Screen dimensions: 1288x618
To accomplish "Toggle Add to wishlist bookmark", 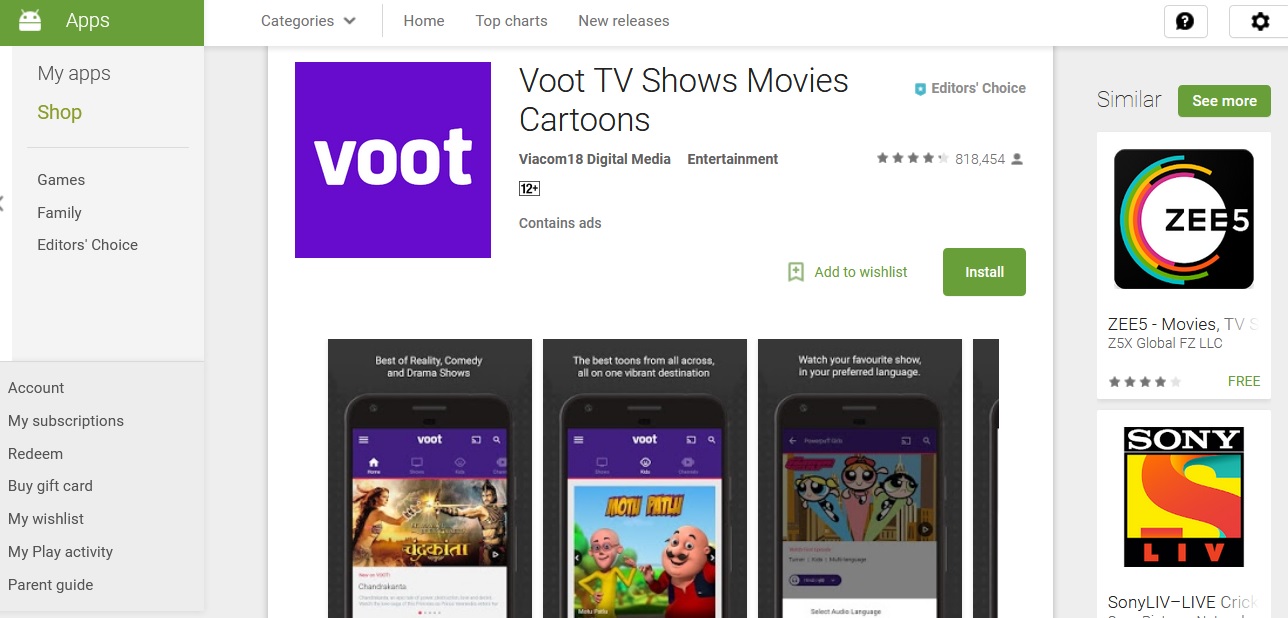I will click(848, 272).
